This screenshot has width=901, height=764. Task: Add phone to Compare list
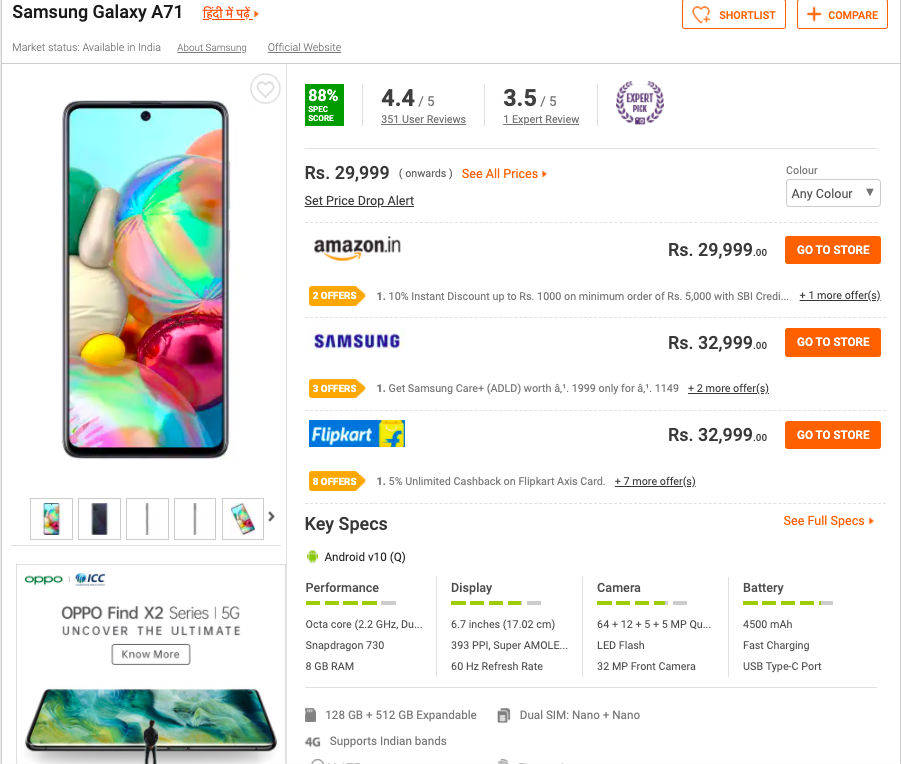[842, 15]
